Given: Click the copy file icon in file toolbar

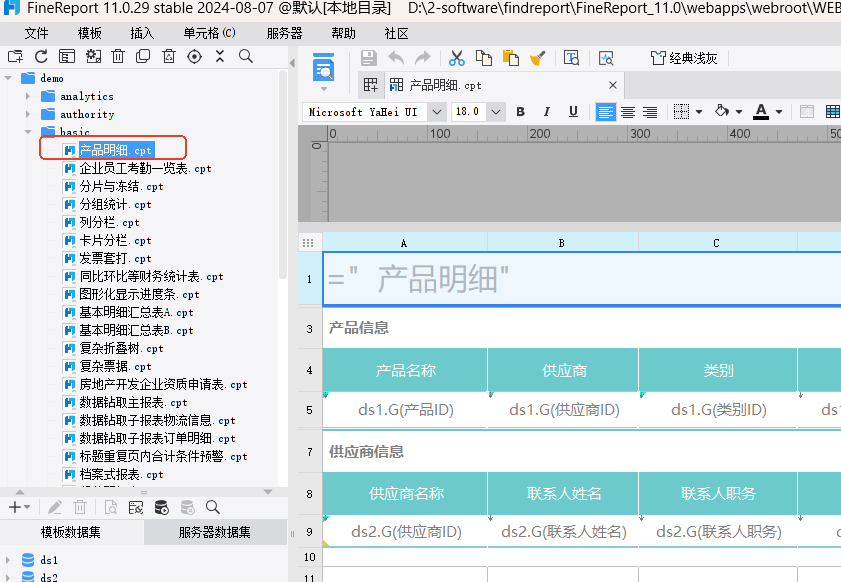Looking at the screenshot, I should (x=143, y=56).
